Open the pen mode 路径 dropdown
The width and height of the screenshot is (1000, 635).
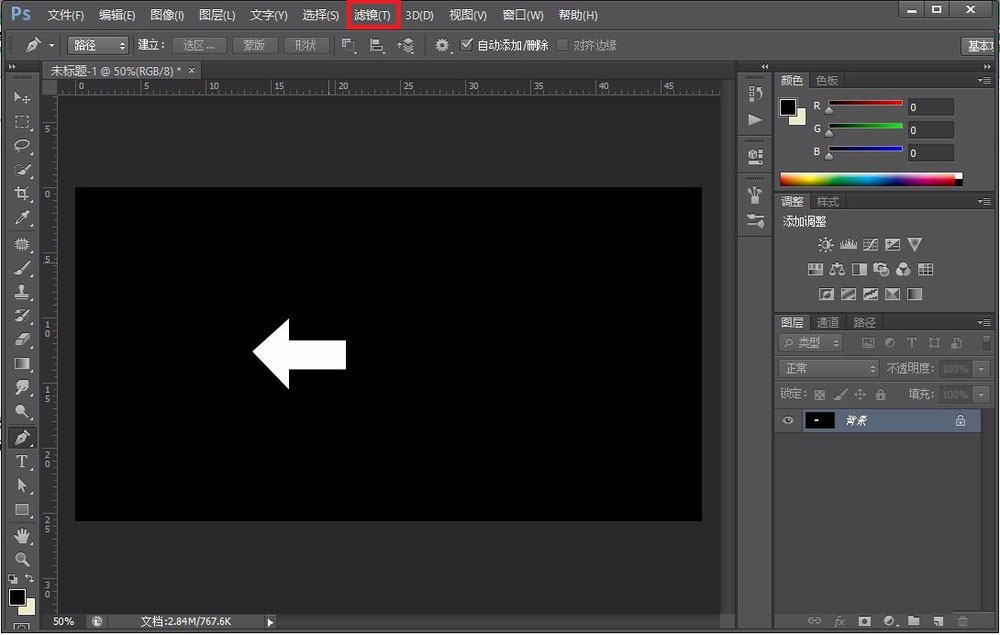pos(98,45)
